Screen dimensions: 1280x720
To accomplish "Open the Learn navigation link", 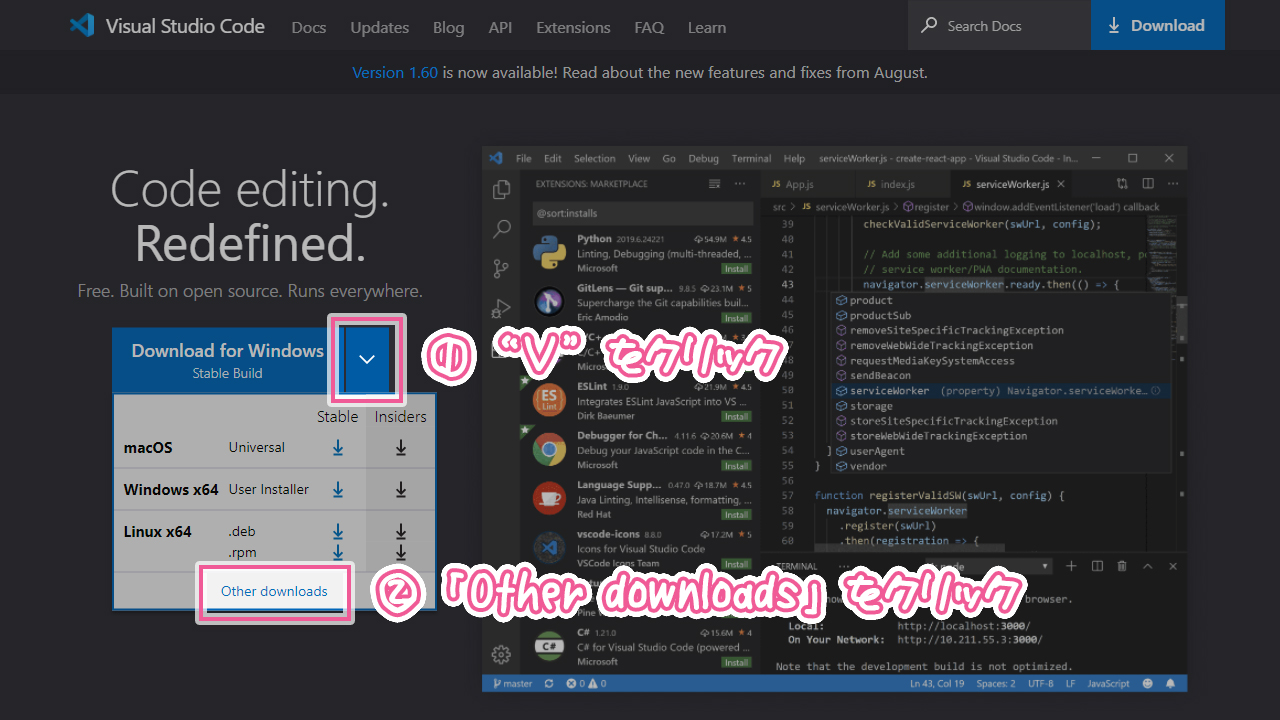I will [x=707, y=27].
